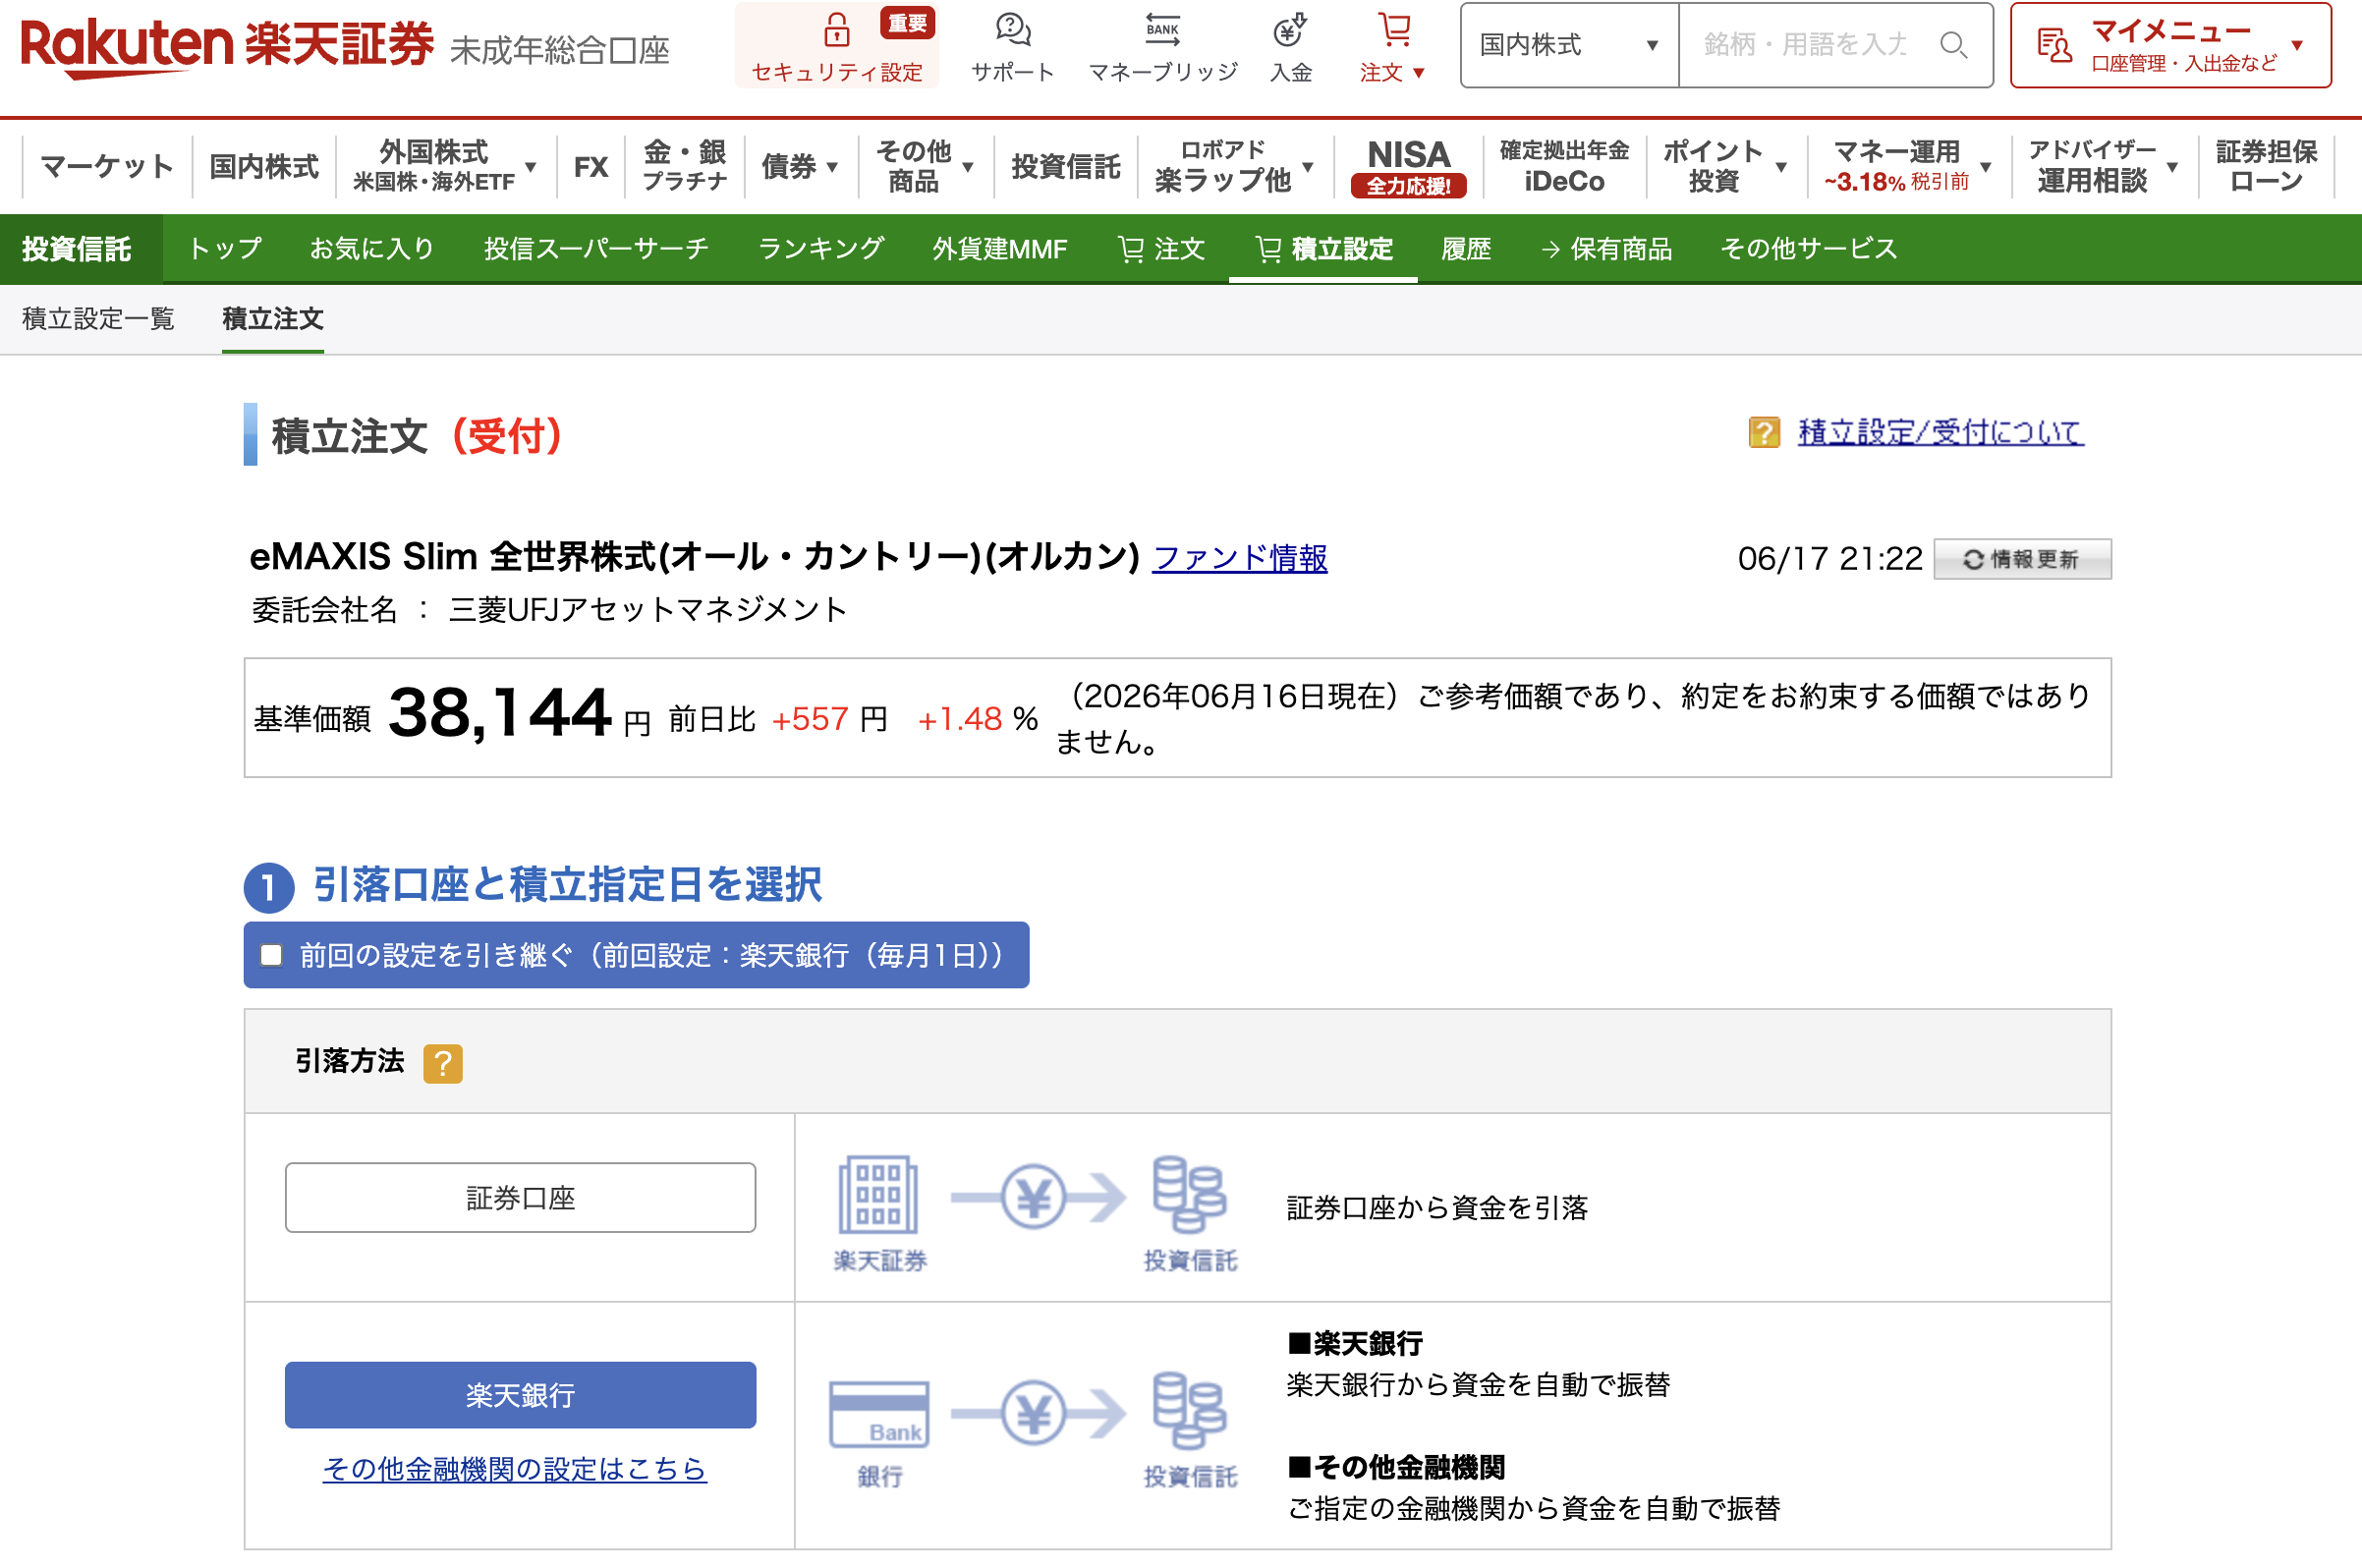This screenshot has height=1568, width=2362.
Task: Expand マネー運用 navigation dropdown
Action: pyautogui.click(x=1985, y=167)
